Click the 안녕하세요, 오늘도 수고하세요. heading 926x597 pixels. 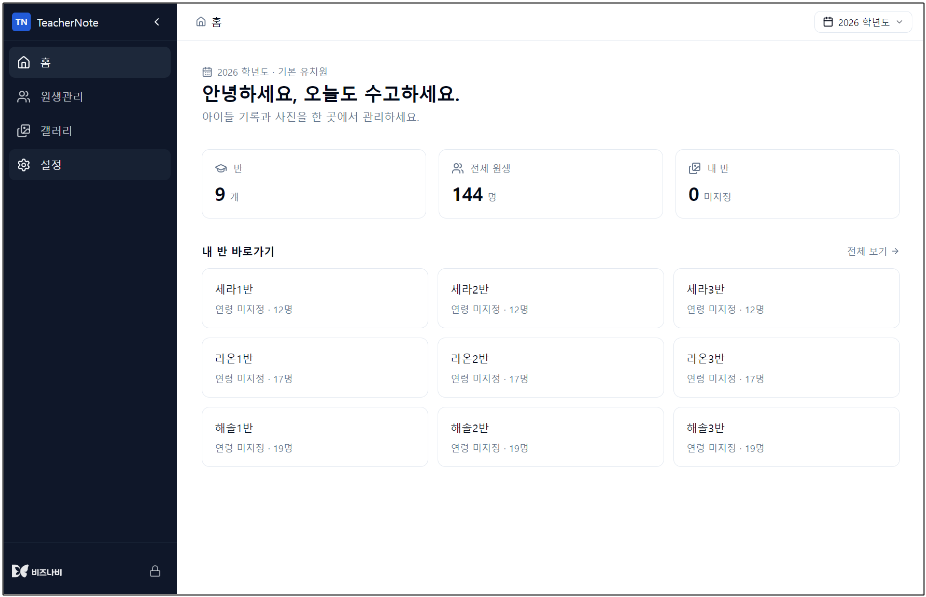tap(331, 93)
